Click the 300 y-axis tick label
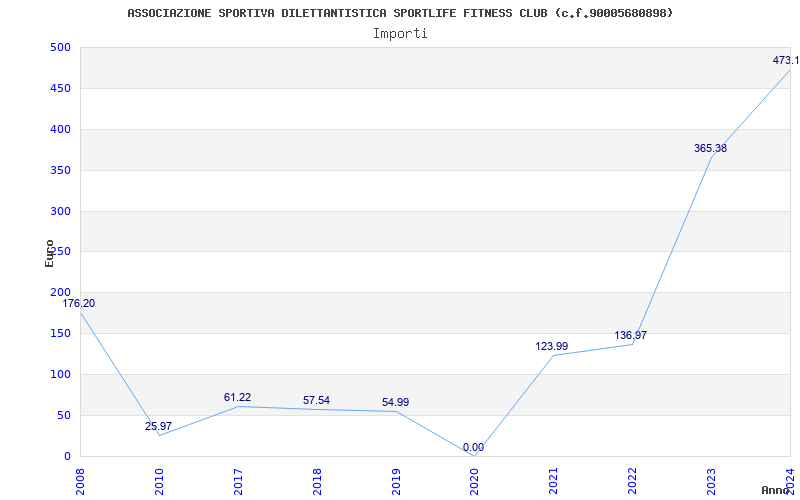 (x=60, y=211)
